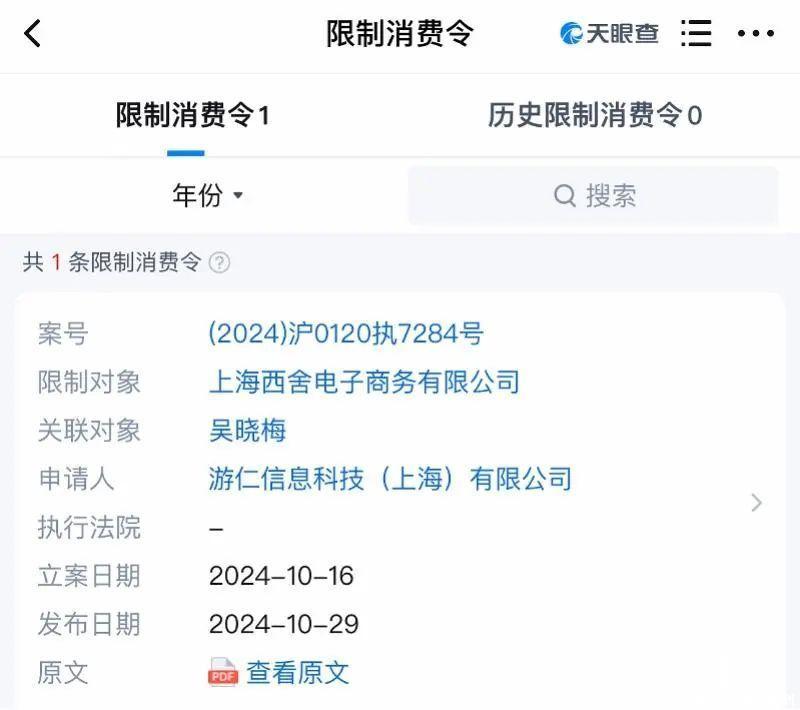Open case number (2024)沪0120执7284号

pos(346,333)
